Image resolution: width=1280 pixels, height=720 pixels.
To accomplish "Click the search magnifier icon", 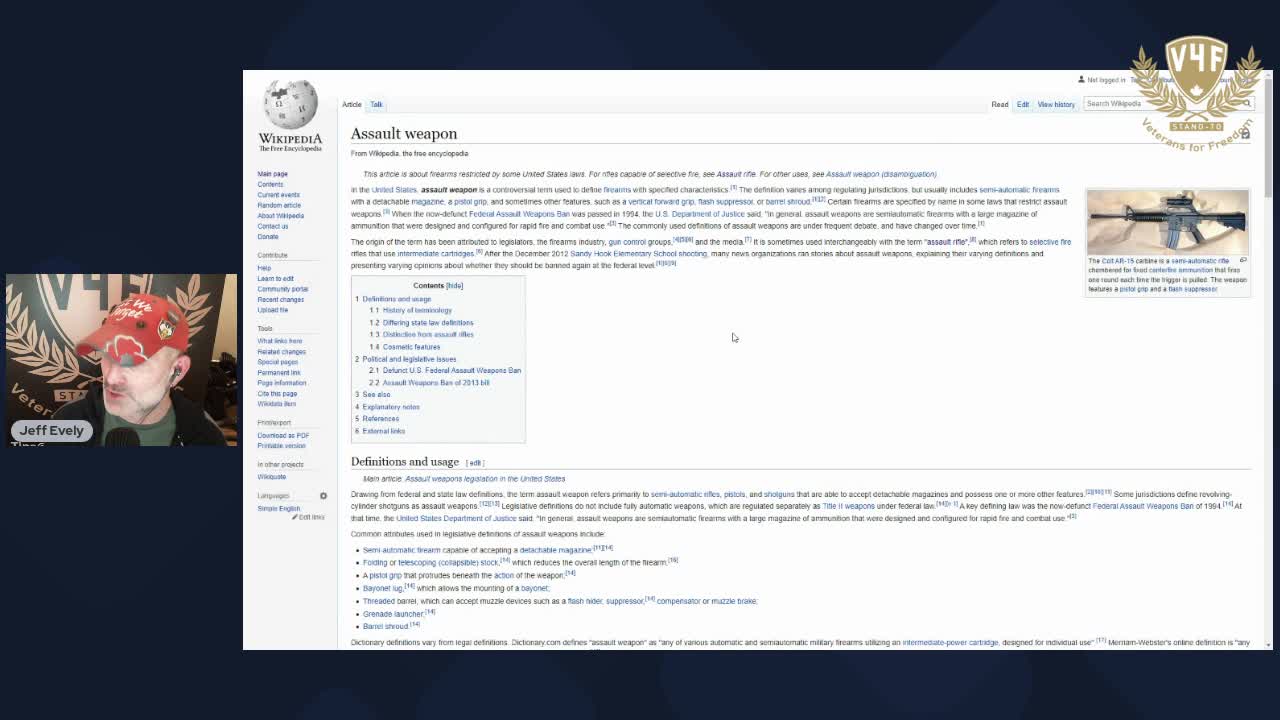I will (x=1247, y=104).
